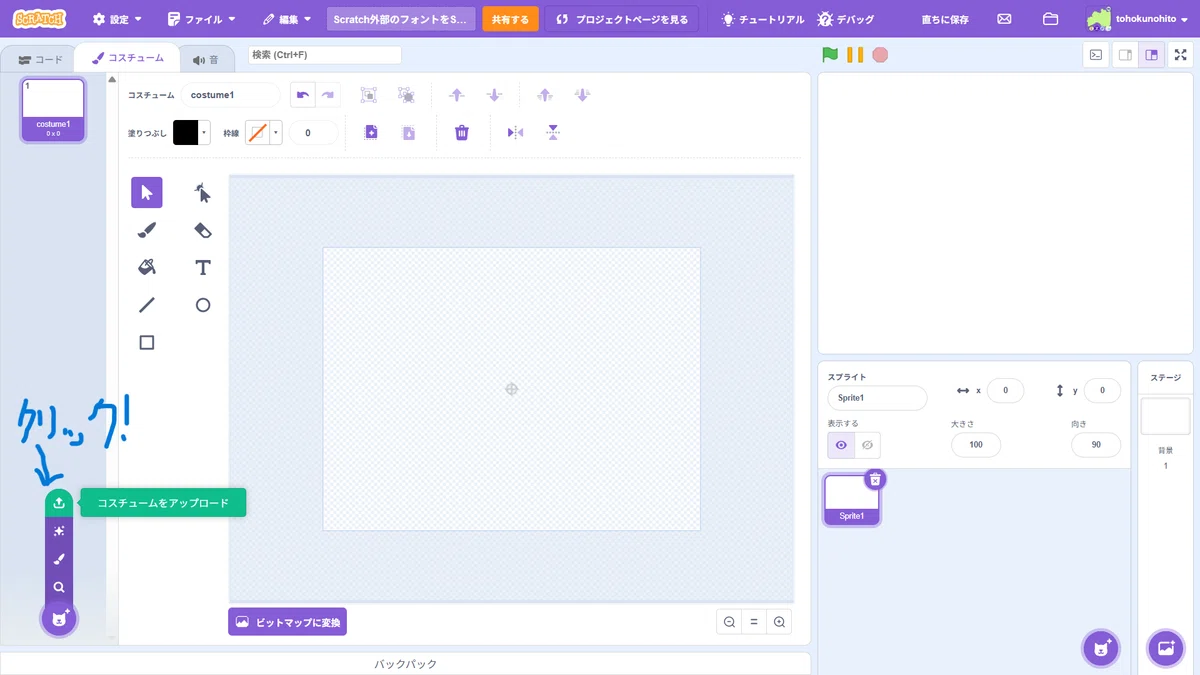Click the Scratch logo
The width and height of the screenshot is (1200, 675).
39,19
